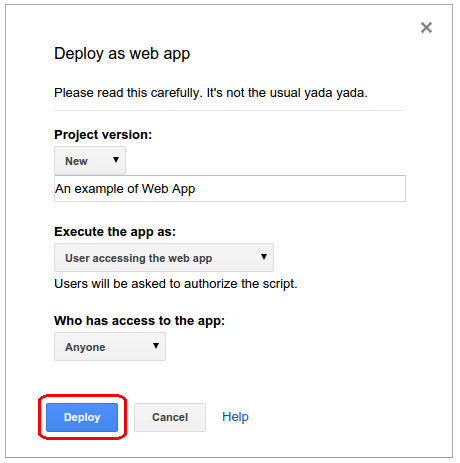460x463 pixels.
Task: Click the 'Who has access to the app:' label
Action: pyautogui.click(x=139, y=321)
